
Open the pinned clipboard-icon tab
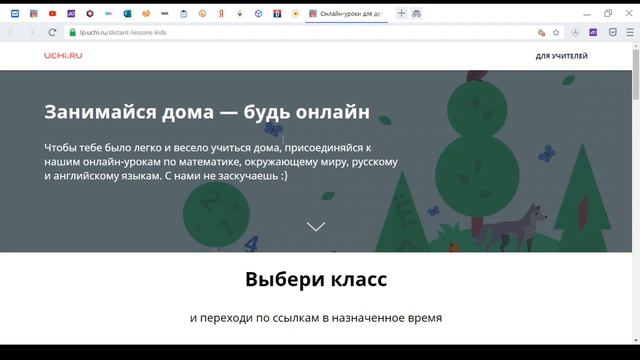click(x=184, y=13)
